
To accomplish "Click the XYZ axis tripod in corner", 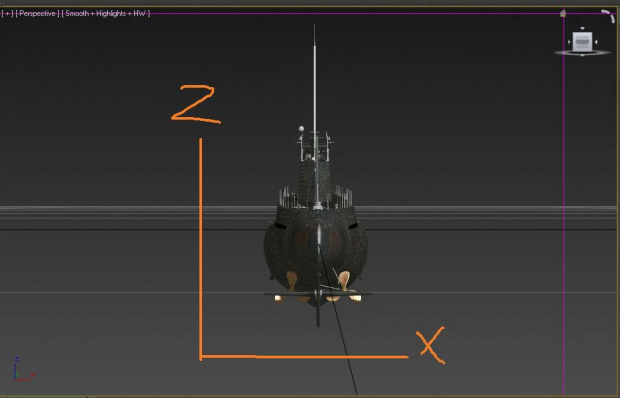I will pos(23,370).
